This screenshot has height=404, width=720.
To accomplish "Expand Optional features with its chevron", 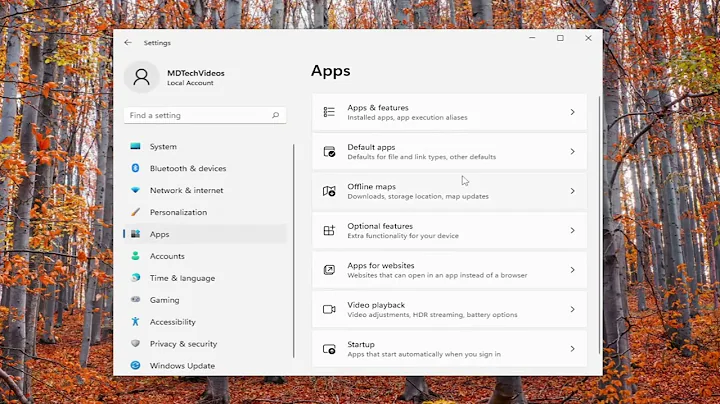I will coord(572,230).
